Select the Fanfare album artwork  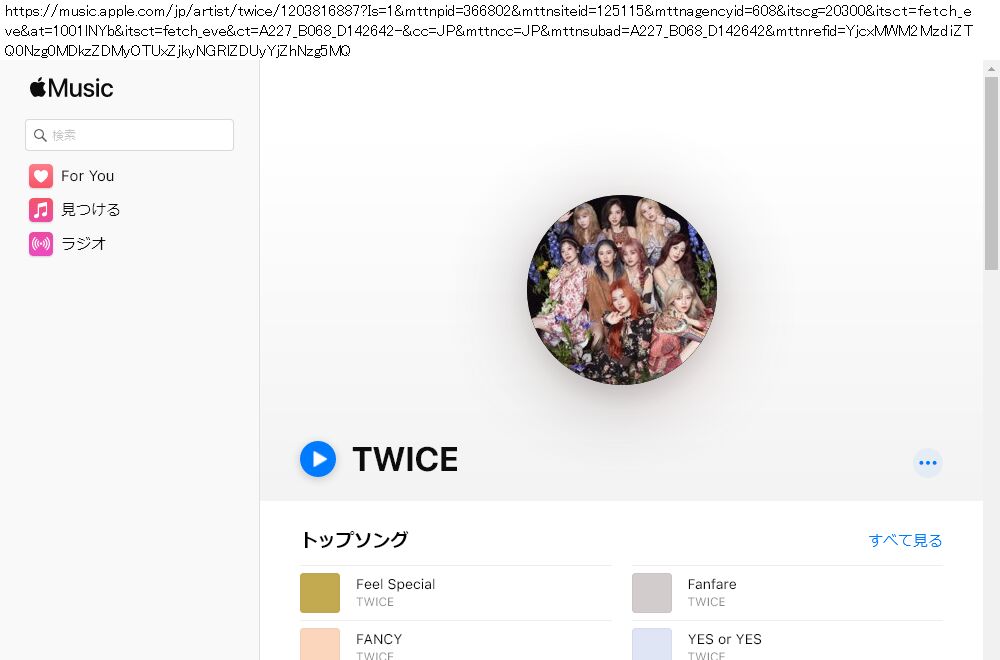tap(652, 593)
